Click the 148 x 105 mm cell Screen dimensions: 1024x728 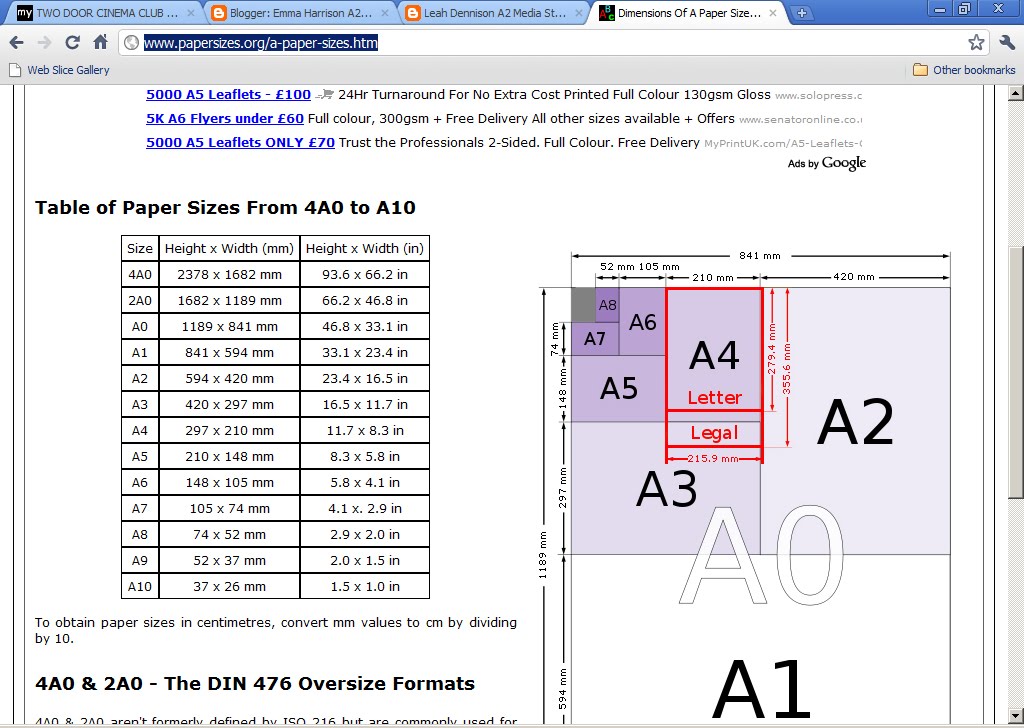(x=229, y=483)
